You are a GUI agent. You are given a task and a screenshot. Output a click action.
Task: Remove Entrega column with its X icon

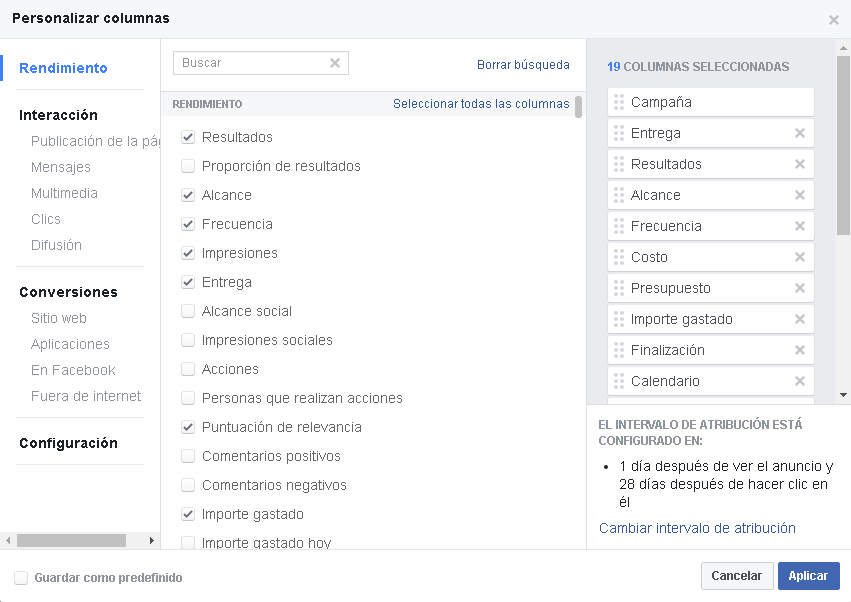click(x=799, y=133)
